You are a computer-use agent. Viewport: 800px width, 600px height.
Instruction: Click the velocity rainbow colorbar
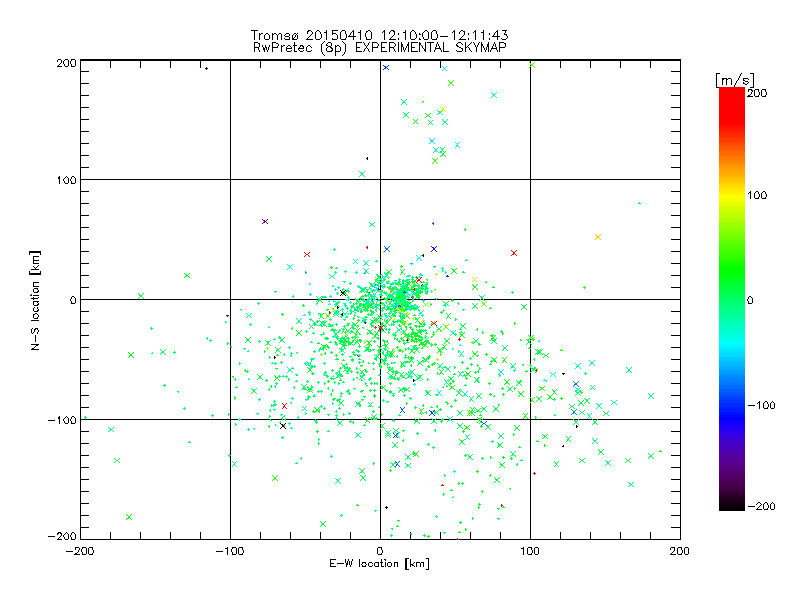[x=732, y=299]
